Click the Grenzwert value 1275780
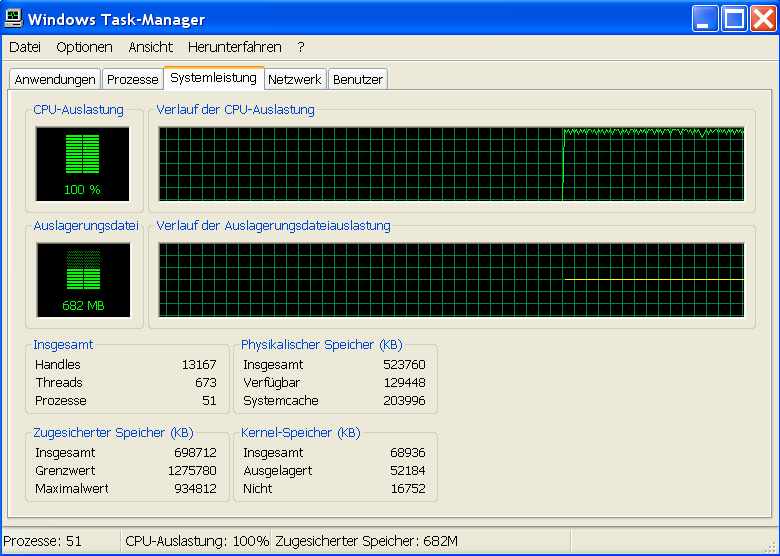The height and width of the screenshot is (556, 780). 193,470
